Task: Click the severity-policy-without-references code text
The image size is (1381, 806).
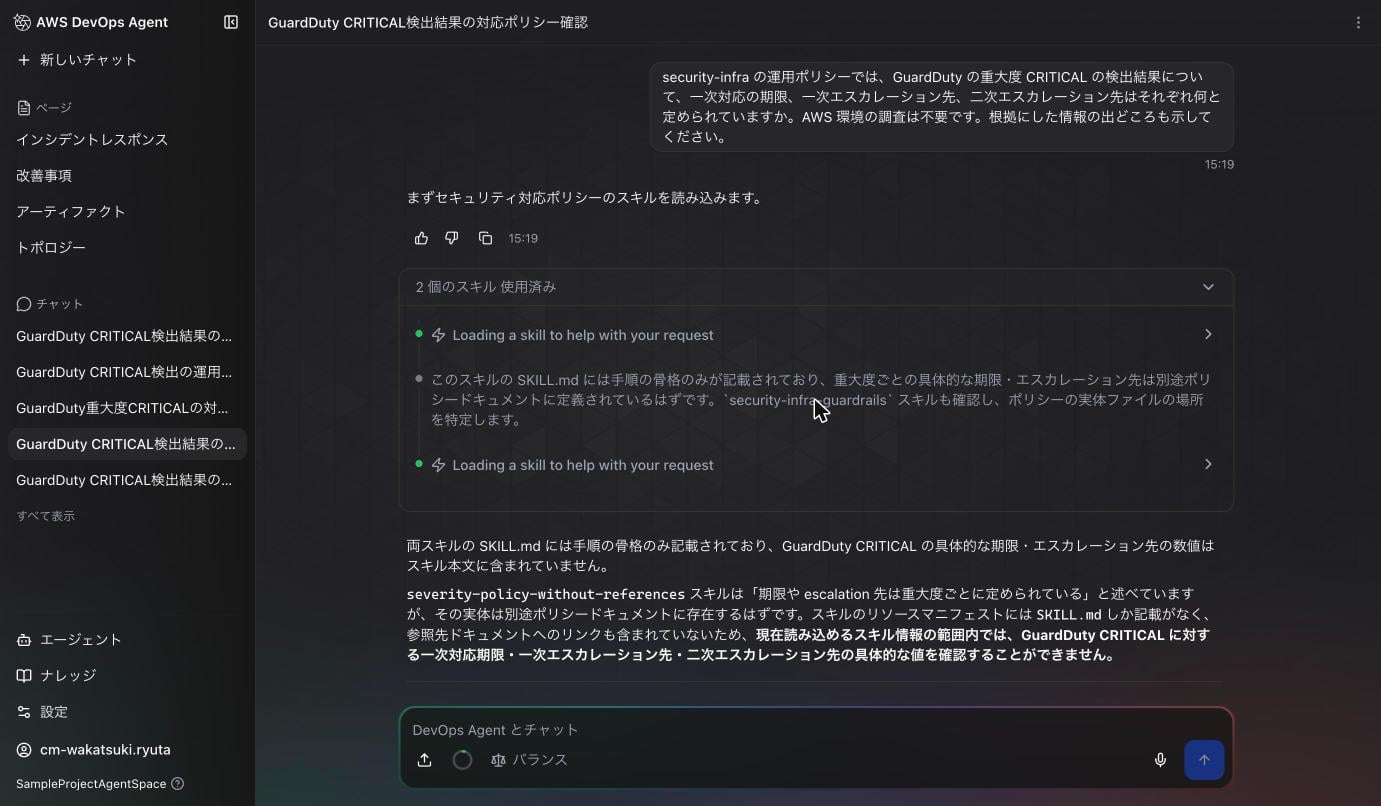Action: [x=546, y=594]
